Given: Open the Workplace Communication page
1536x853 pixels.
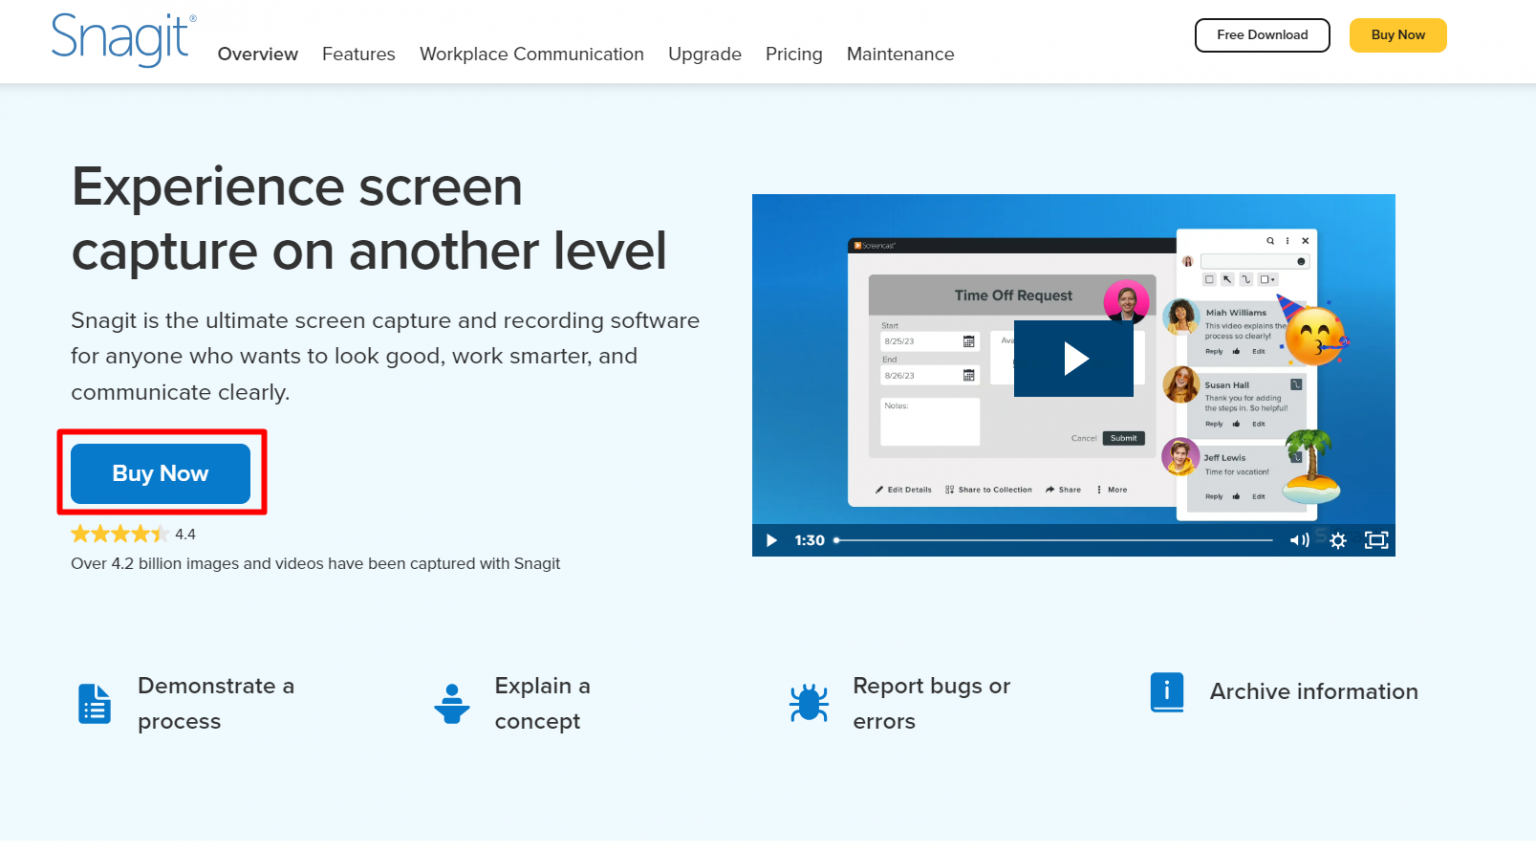Looking at the screenshot, I should [531, 54].
